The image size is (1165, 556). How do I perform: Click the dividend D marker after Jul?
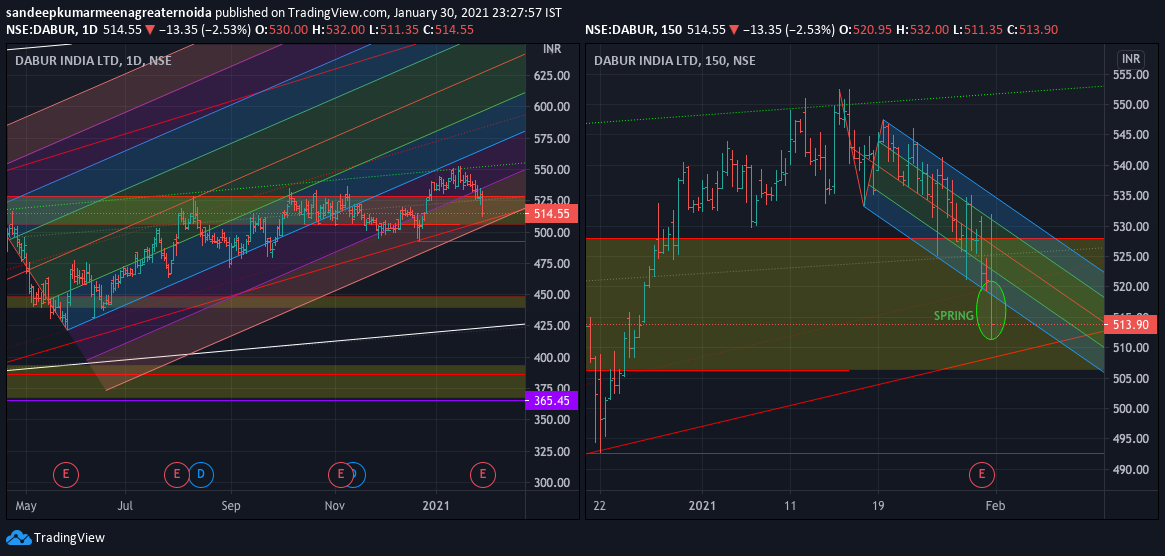tap(201, 474)
